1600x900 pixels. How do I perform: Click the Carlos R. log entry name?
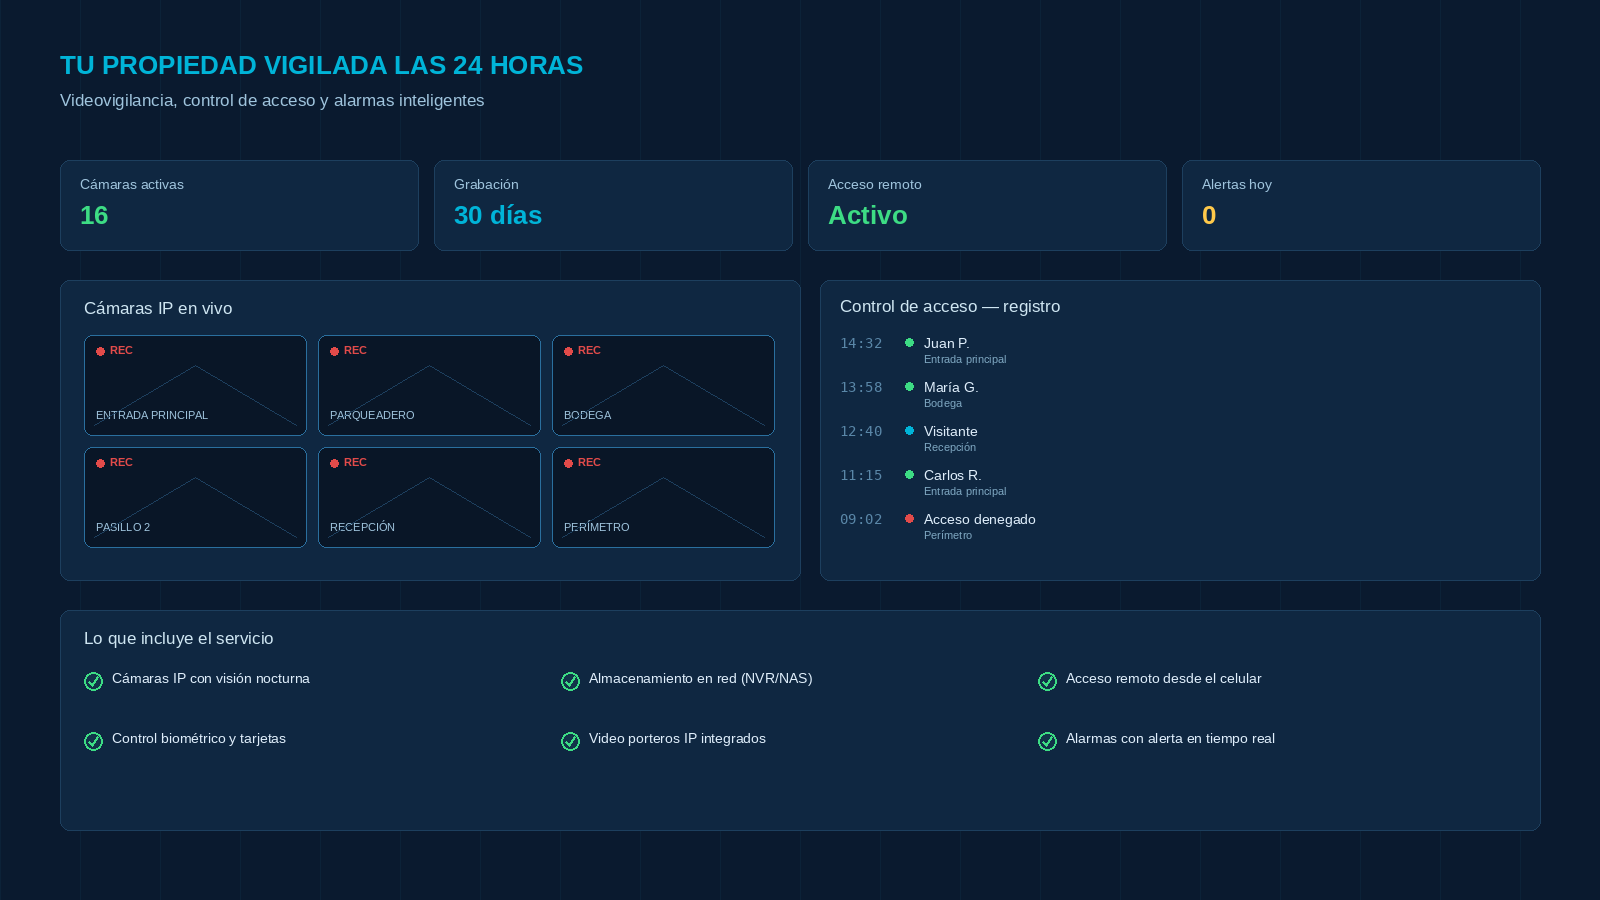click(952, 475)
